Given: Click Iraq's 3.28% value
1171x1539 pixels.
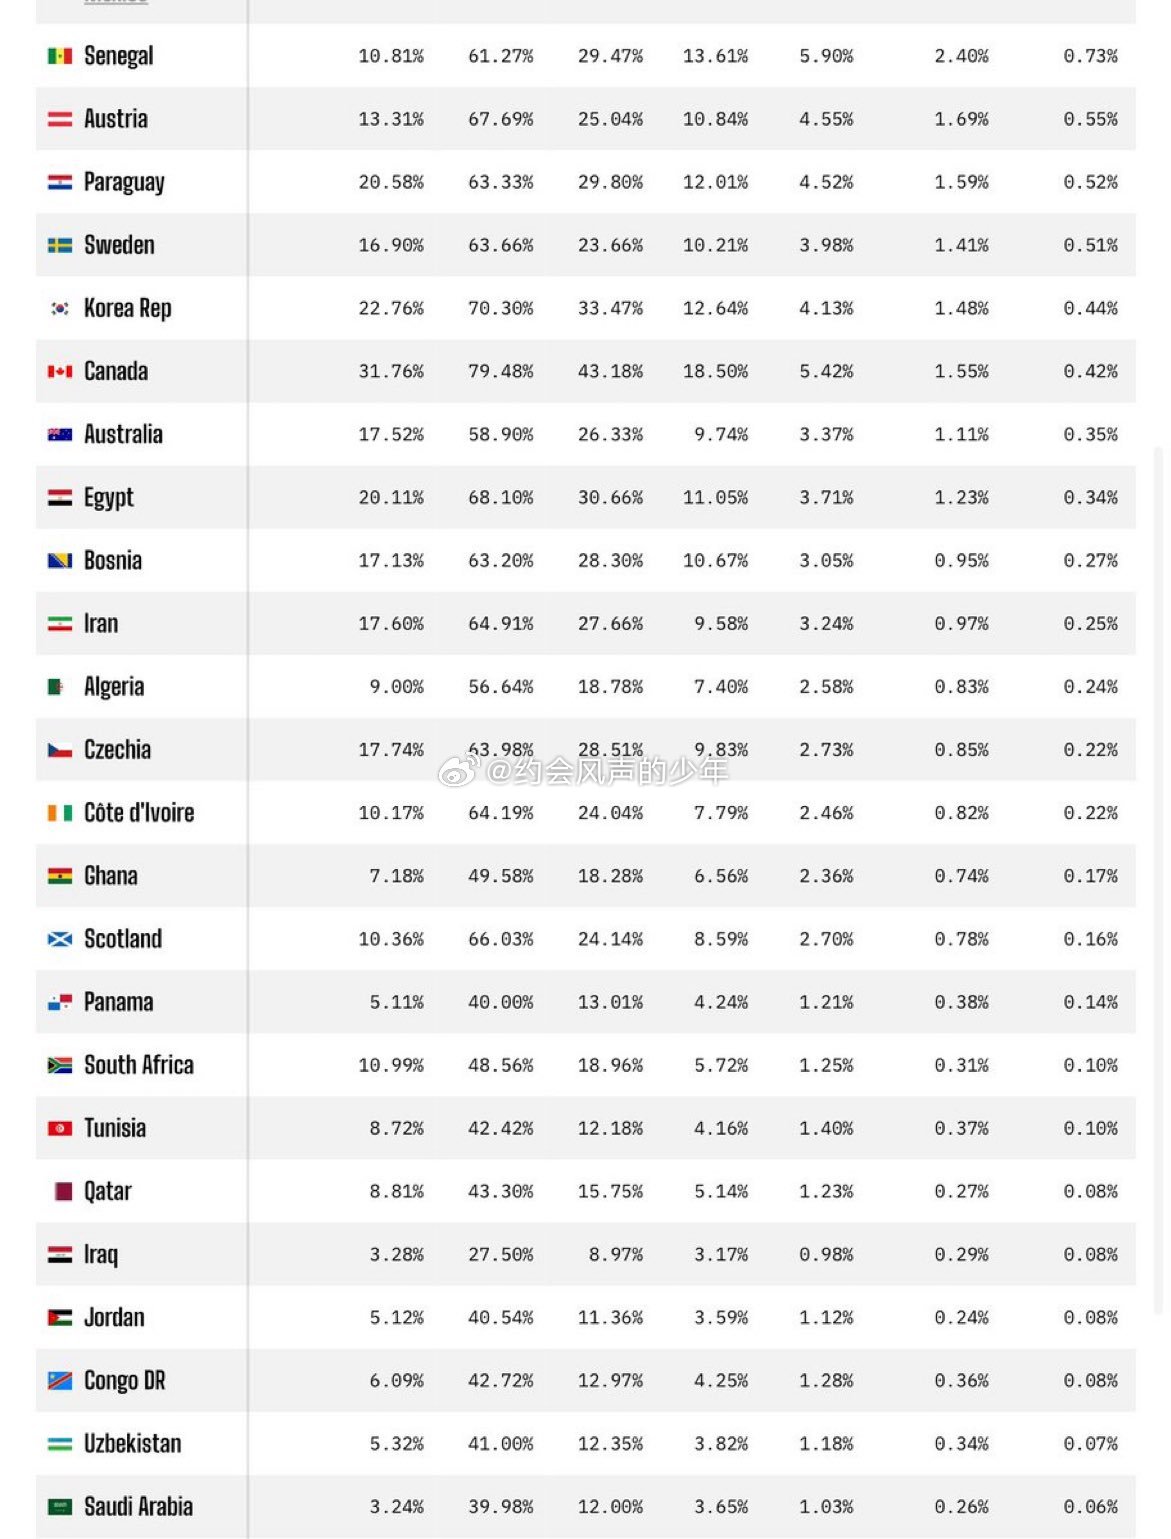Looking at the screenshot, I should [397, 1254].
